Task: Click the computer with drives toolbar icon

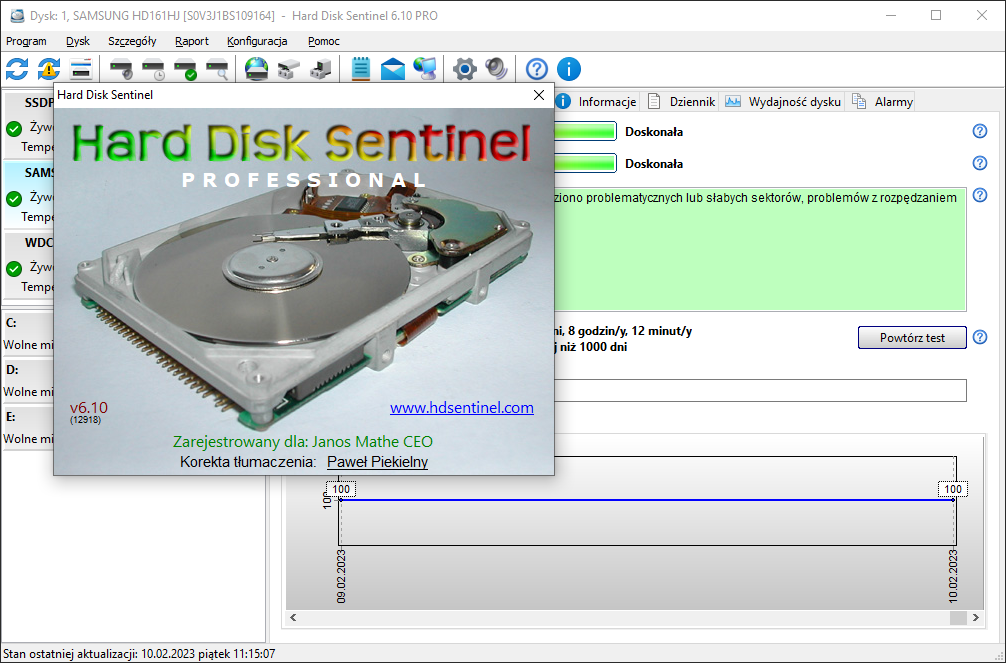Action: (x=320, y=69)
